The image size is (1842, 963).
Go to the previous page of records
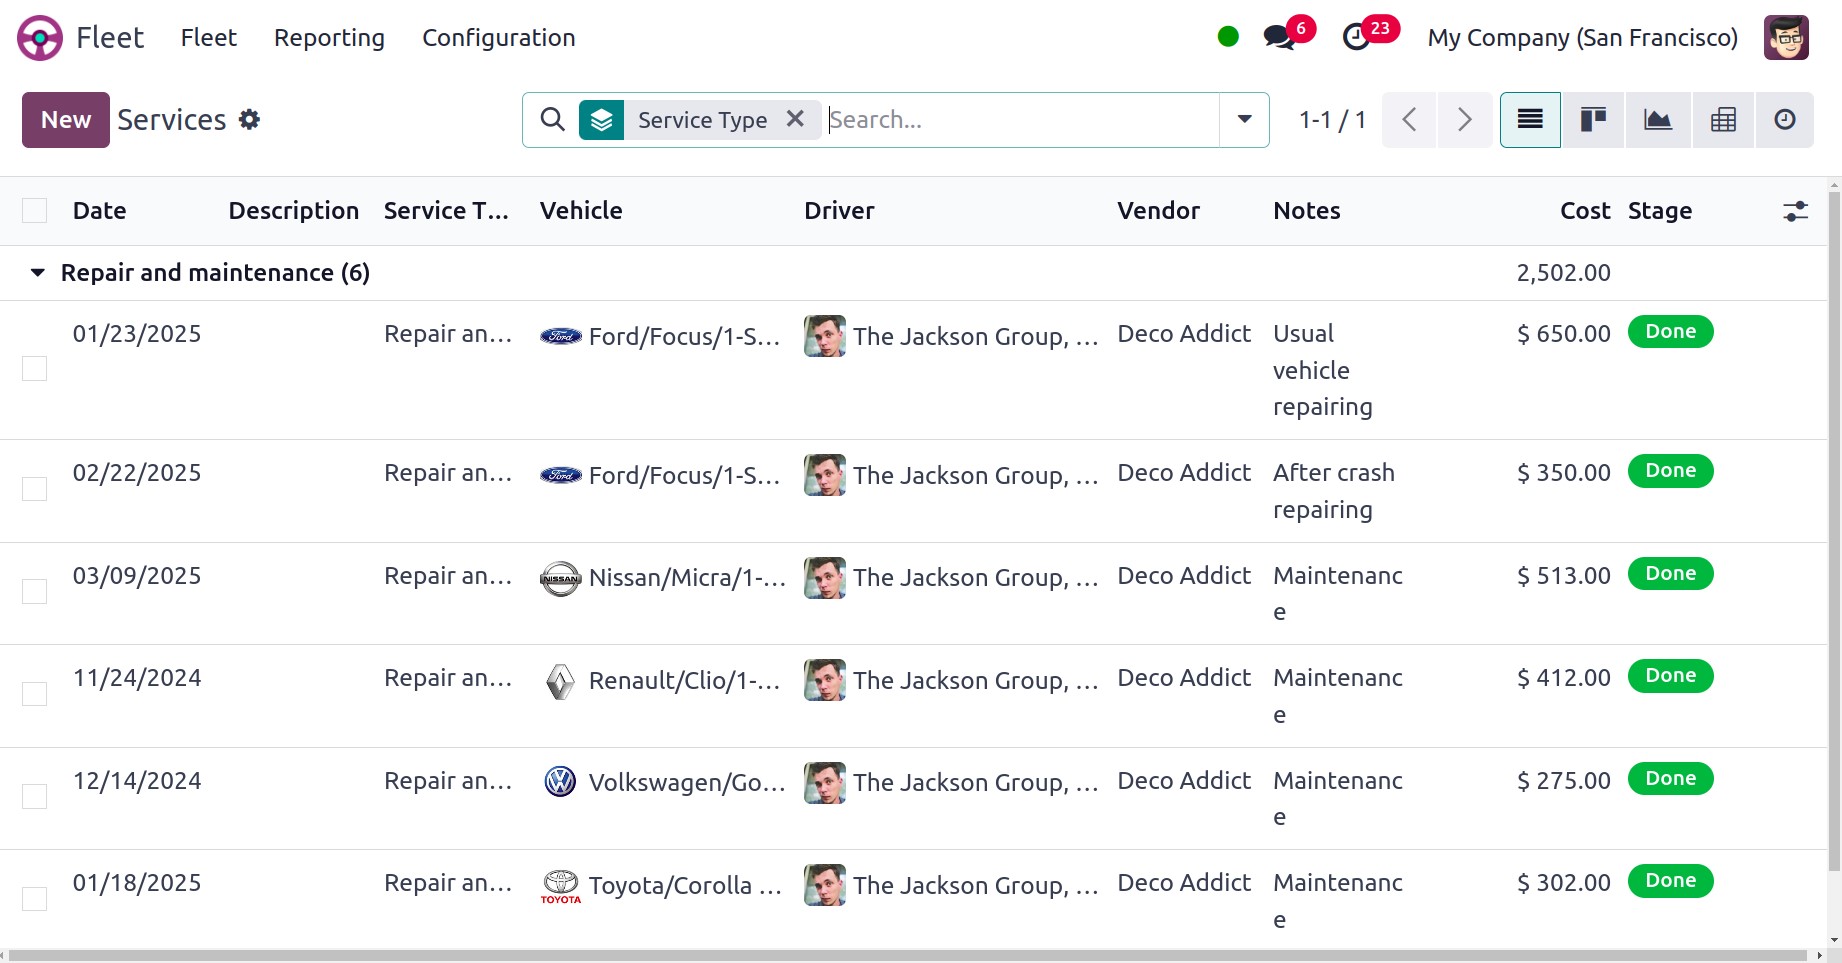coord(1409,120)
